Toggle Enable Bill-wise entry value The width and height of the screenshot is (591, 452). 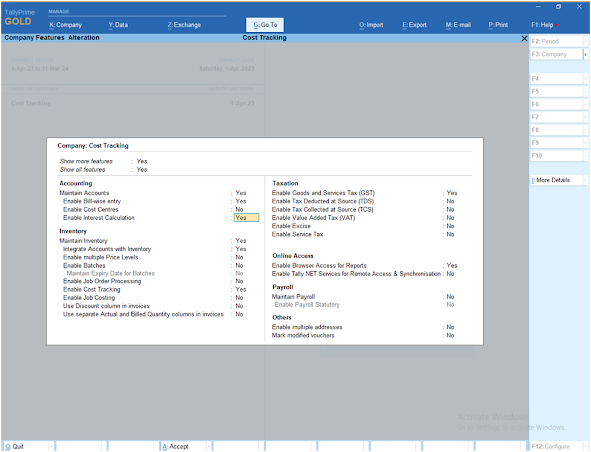coord(241,201)
